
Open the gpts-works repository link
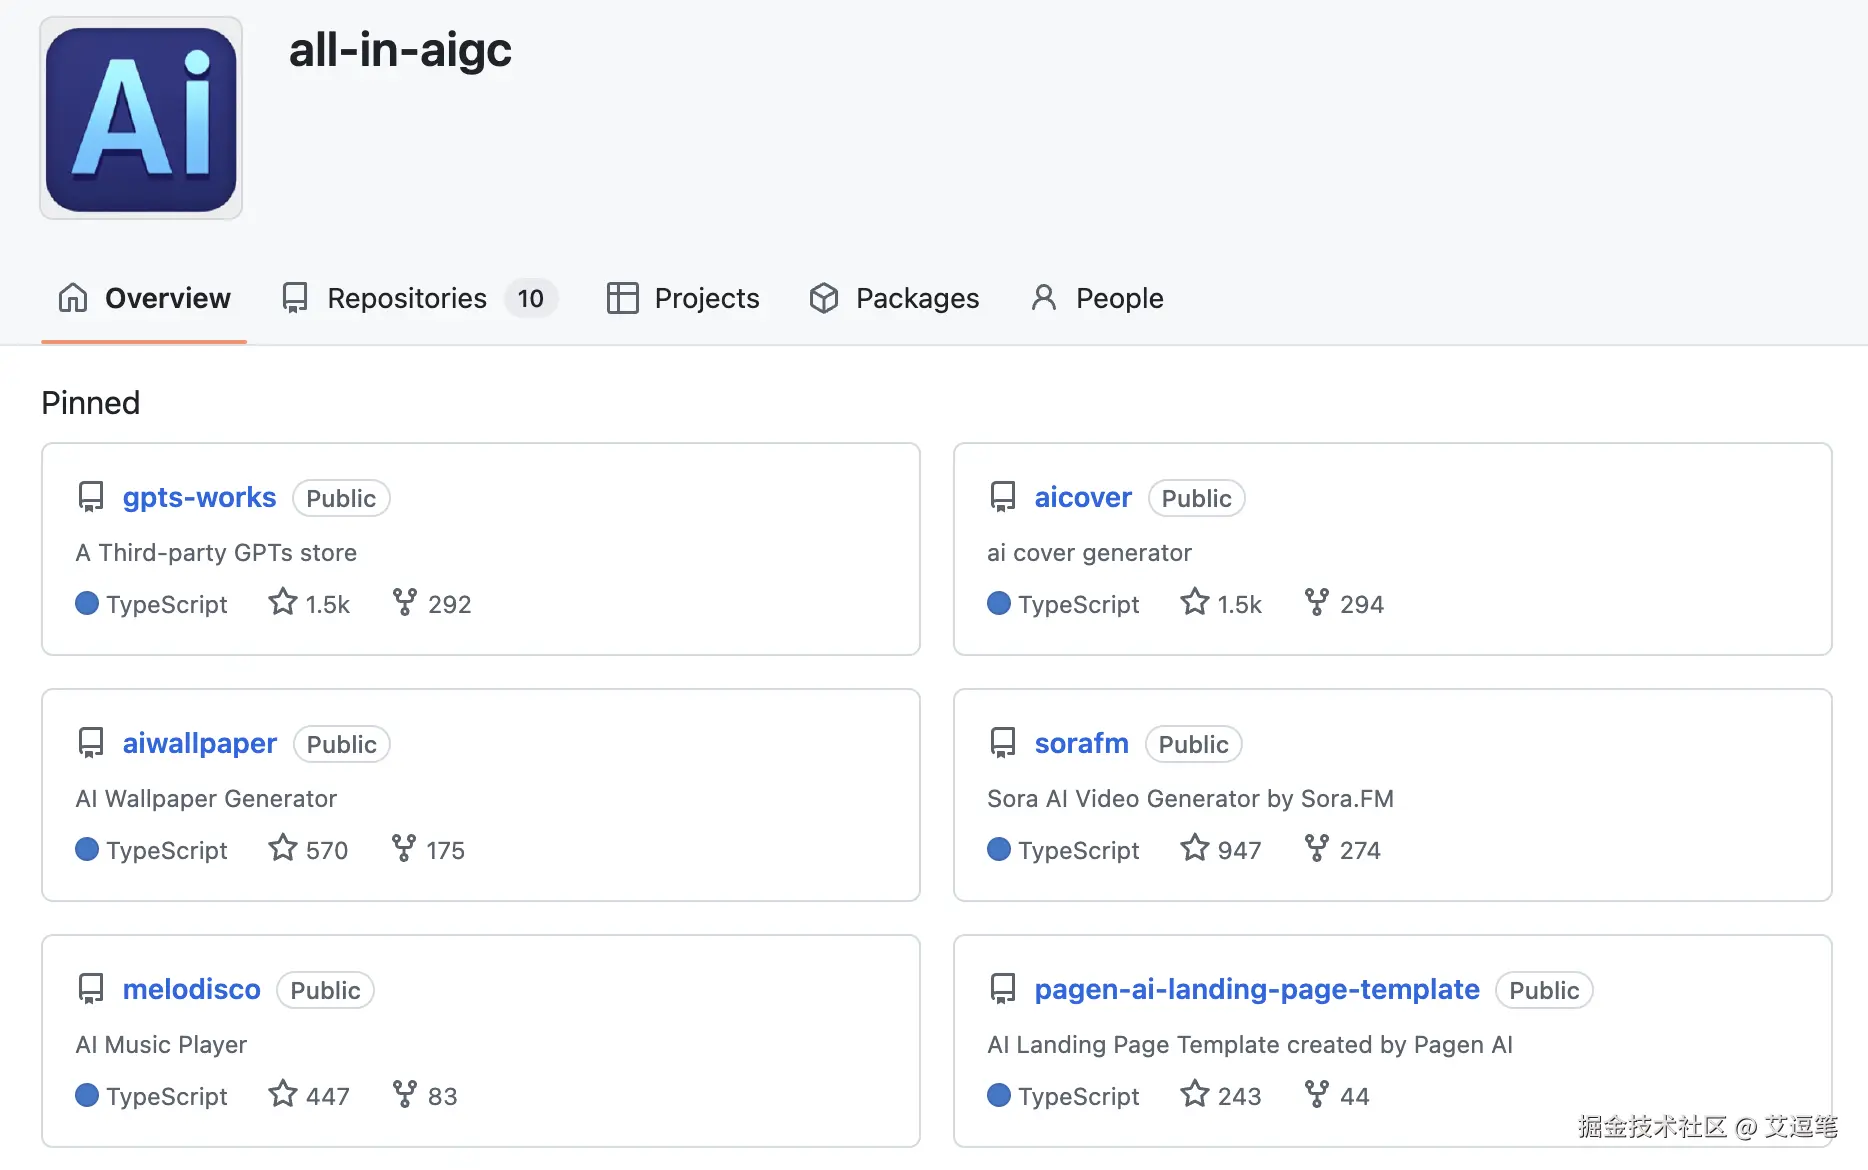click(199, 497)
